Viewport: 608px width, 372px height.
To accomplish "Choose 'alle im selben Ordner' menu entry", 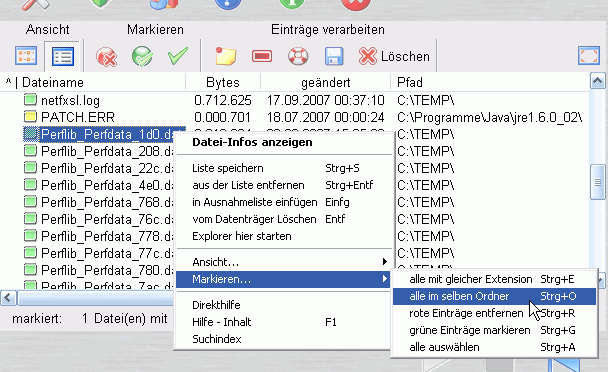I will click(x=494, y=296).
